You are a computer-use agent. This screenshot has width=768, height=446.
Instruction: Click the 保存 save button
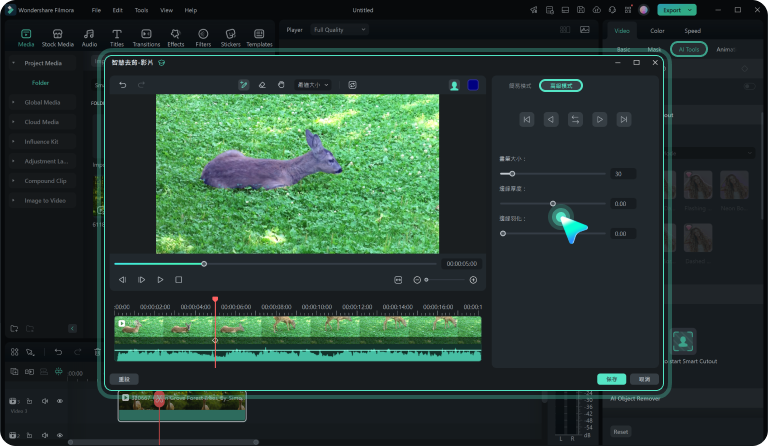coord(611,379)
